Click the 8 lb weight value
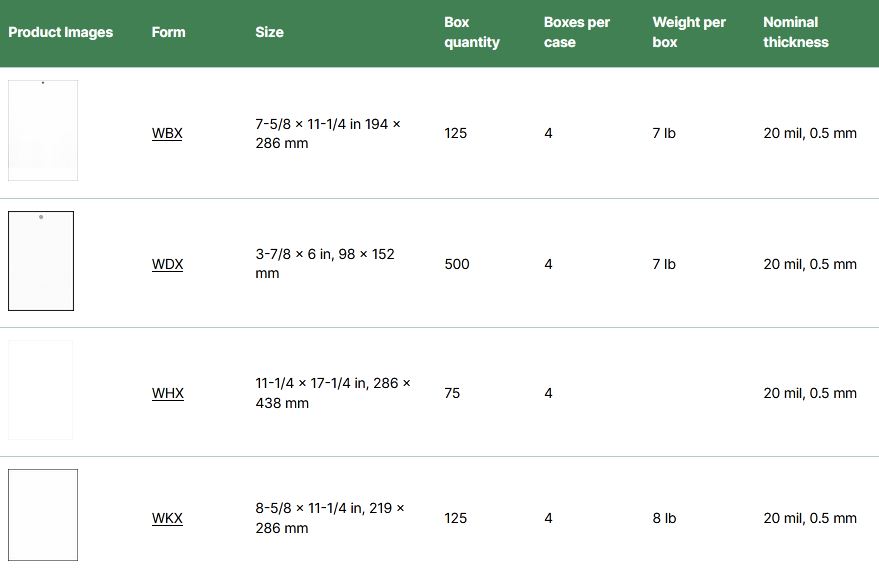879x570 pixels. point(664,518)
